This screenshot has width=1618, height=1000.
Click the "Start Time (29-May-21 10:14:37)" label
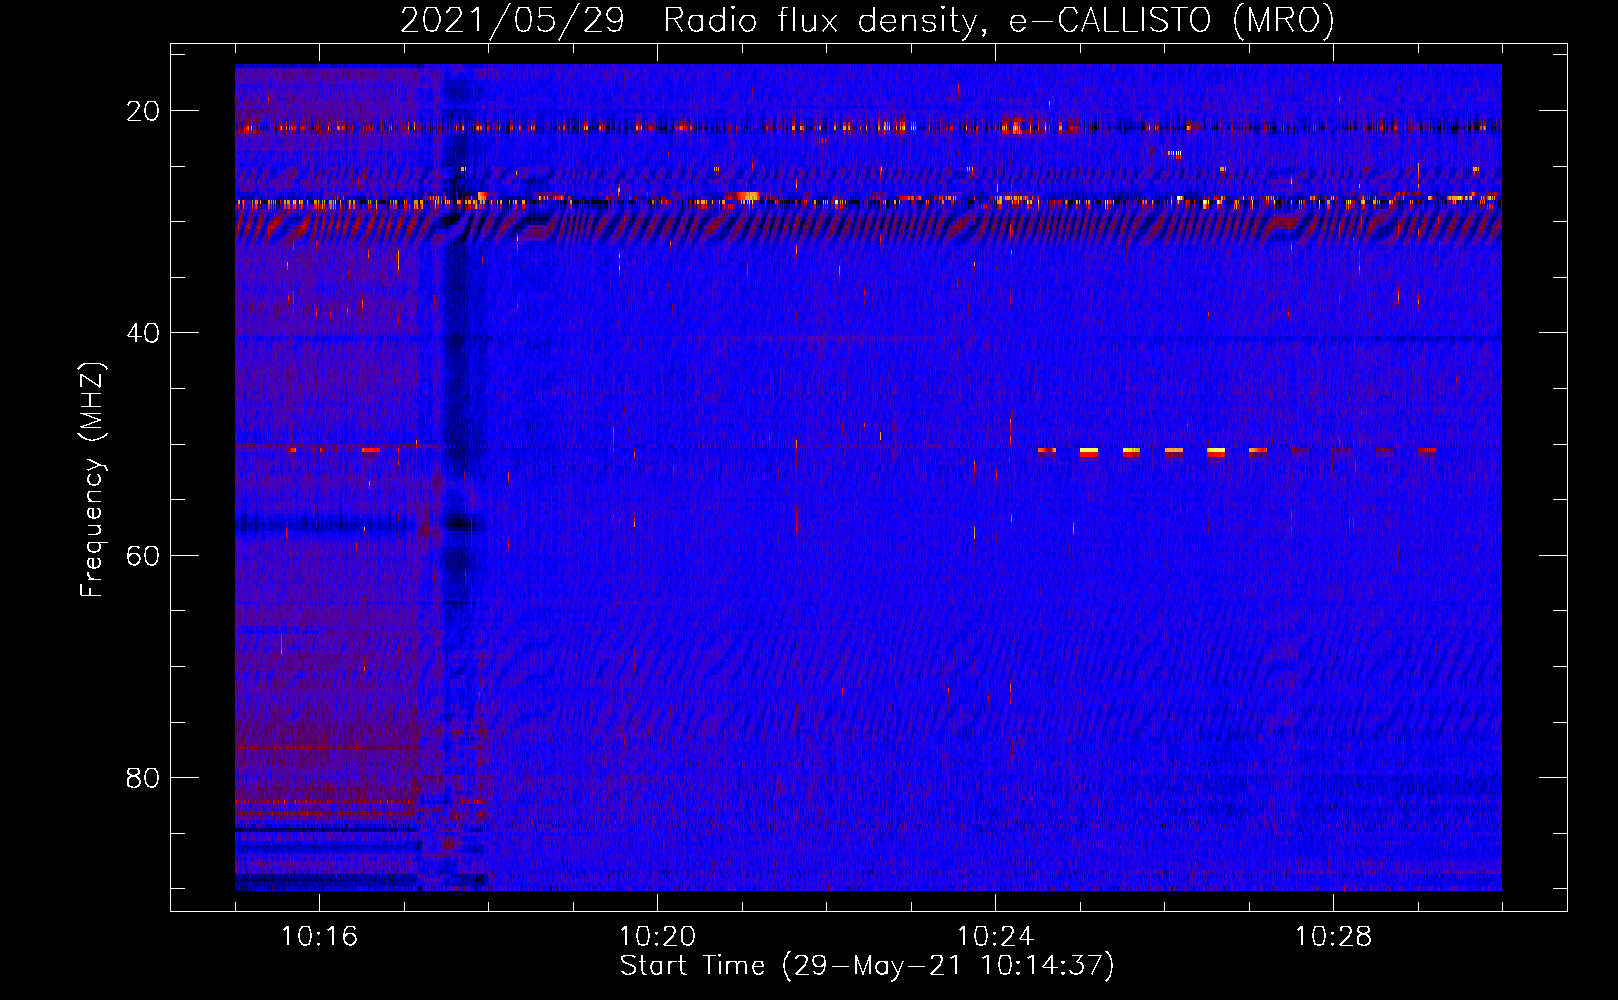point(867,966)
